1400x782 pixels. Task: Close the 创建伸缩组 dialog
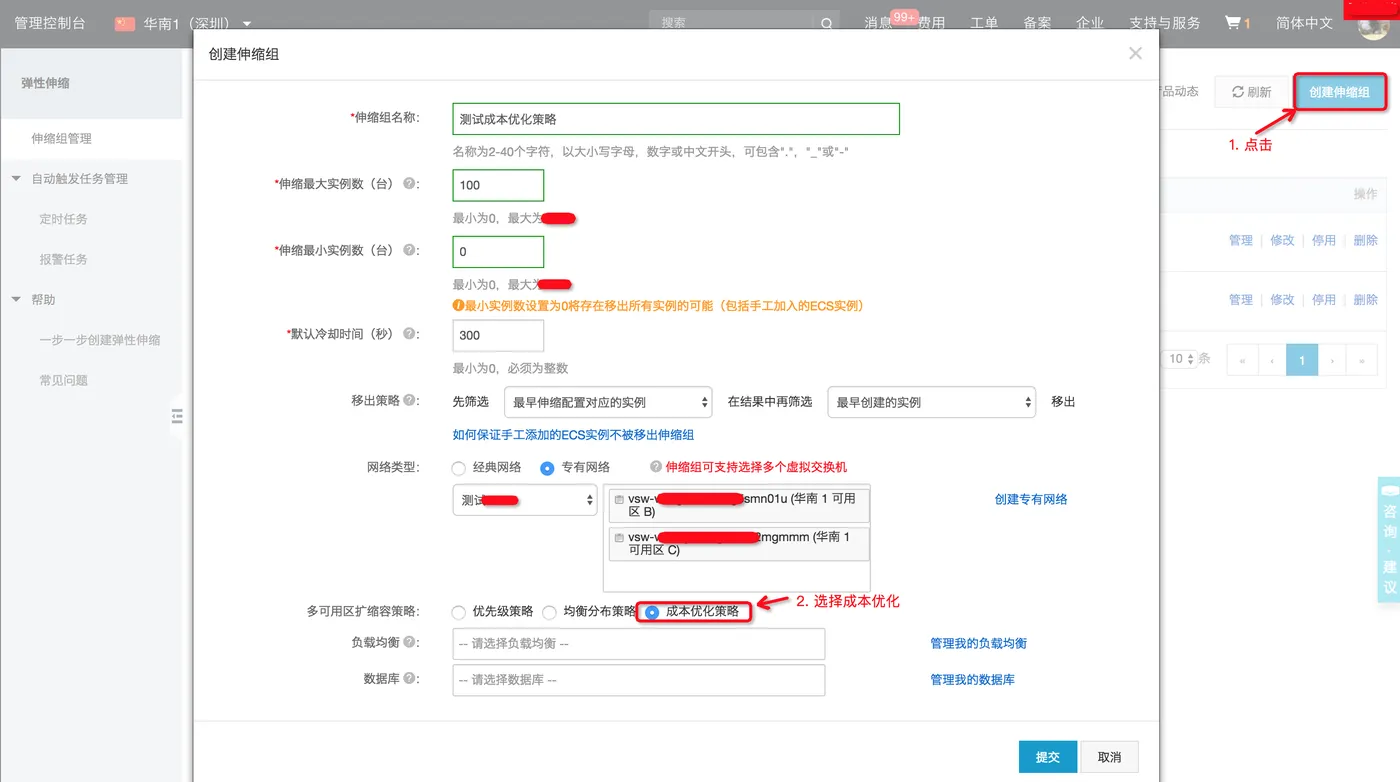[1135, 53]
